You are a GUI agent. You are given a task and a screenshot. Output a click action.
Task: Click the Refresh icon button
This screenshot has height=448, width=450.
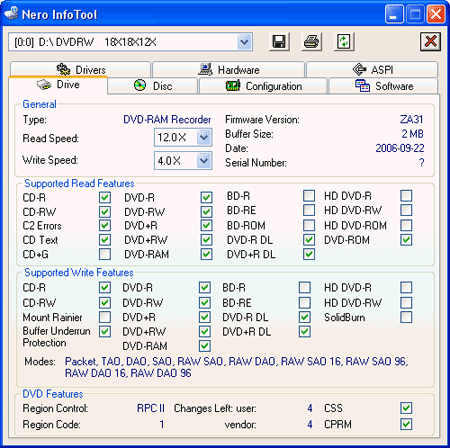tap(344, 42)
